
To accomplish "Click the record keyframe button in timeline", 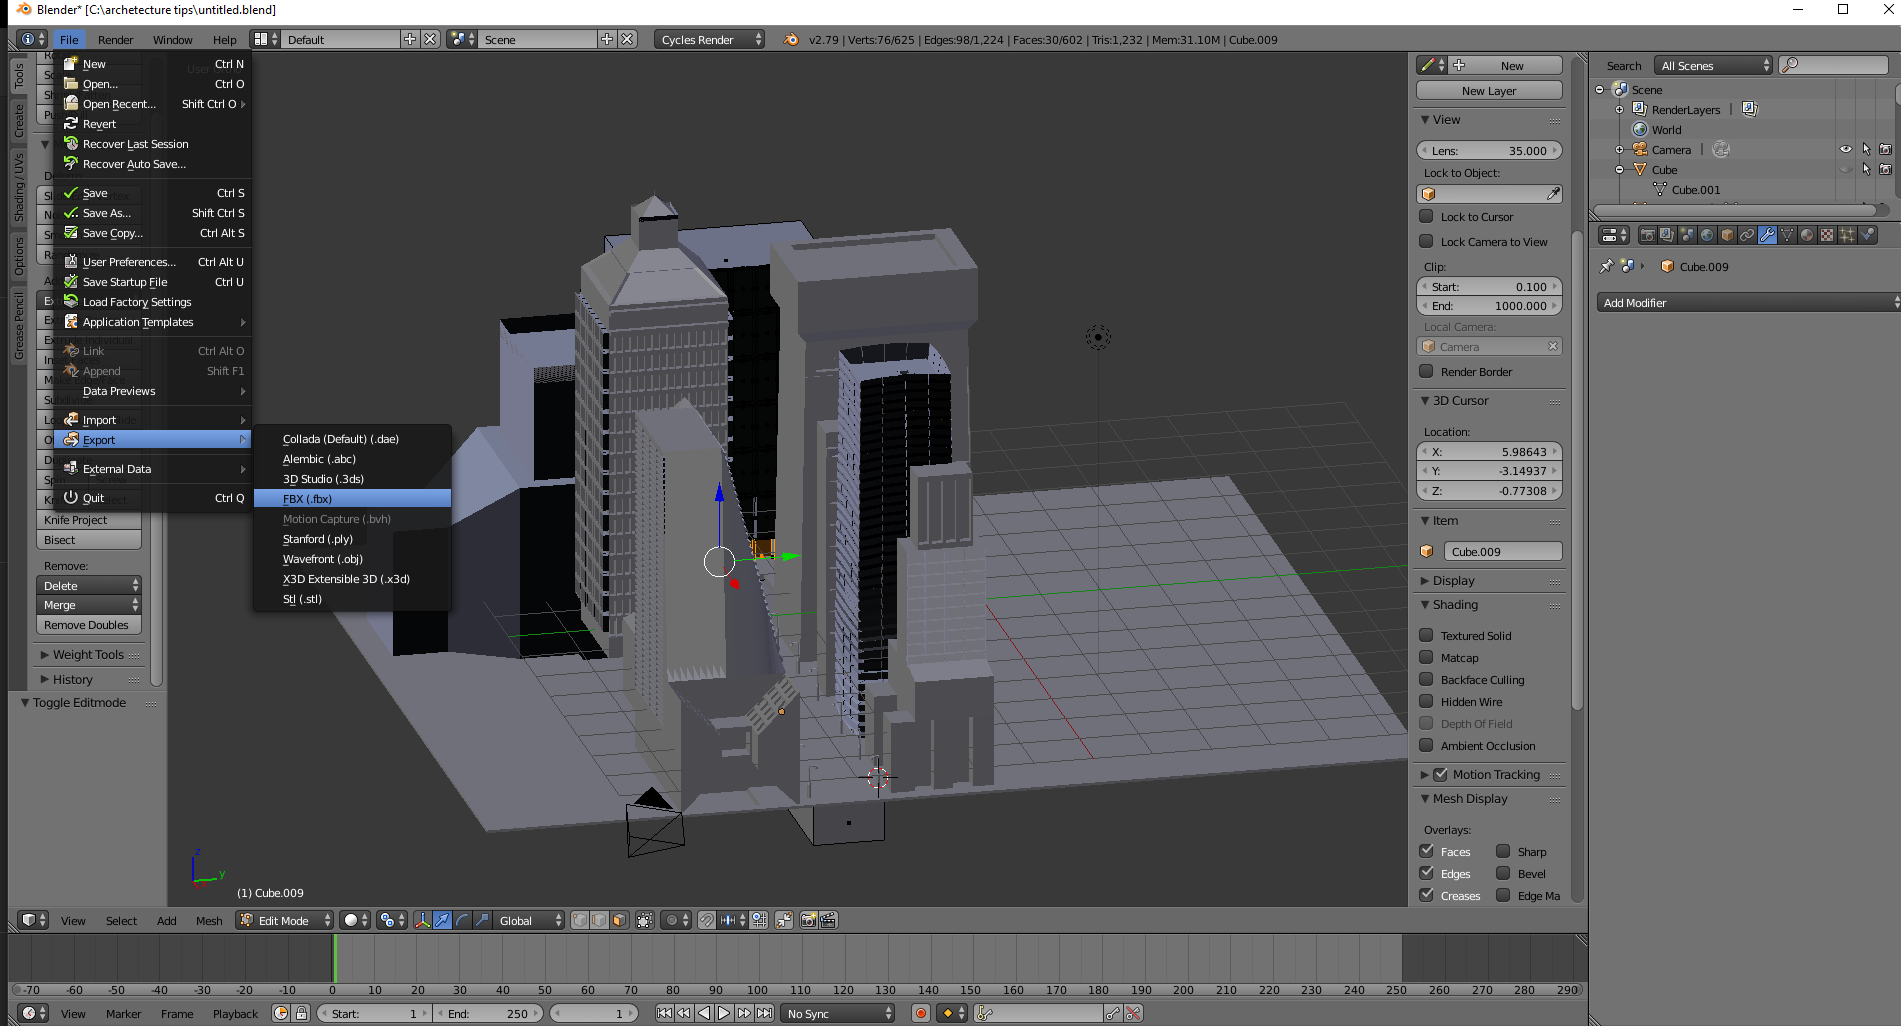I will coord(920,1013).
